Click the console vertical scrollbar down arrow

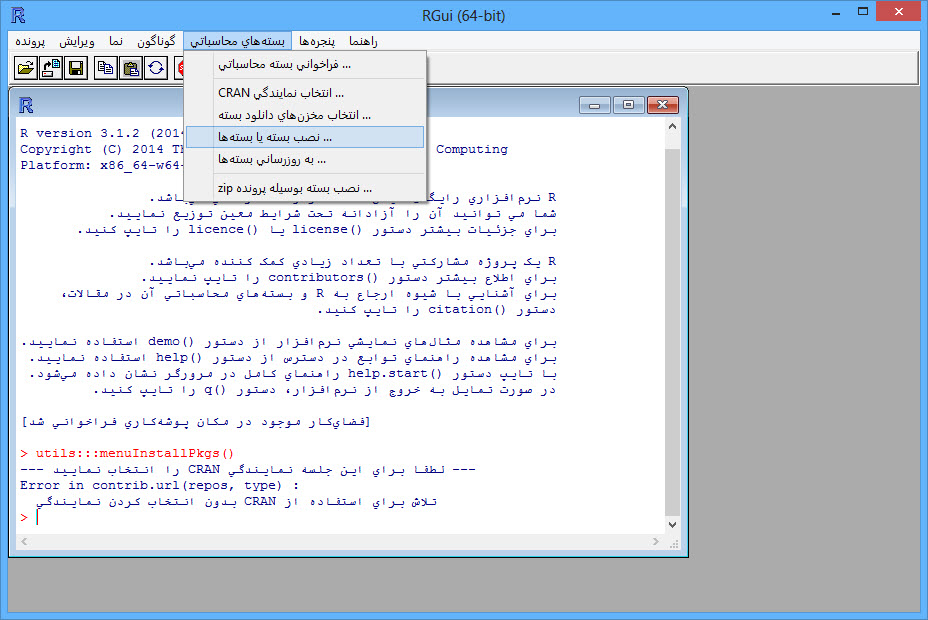click(x=672, y=525)
